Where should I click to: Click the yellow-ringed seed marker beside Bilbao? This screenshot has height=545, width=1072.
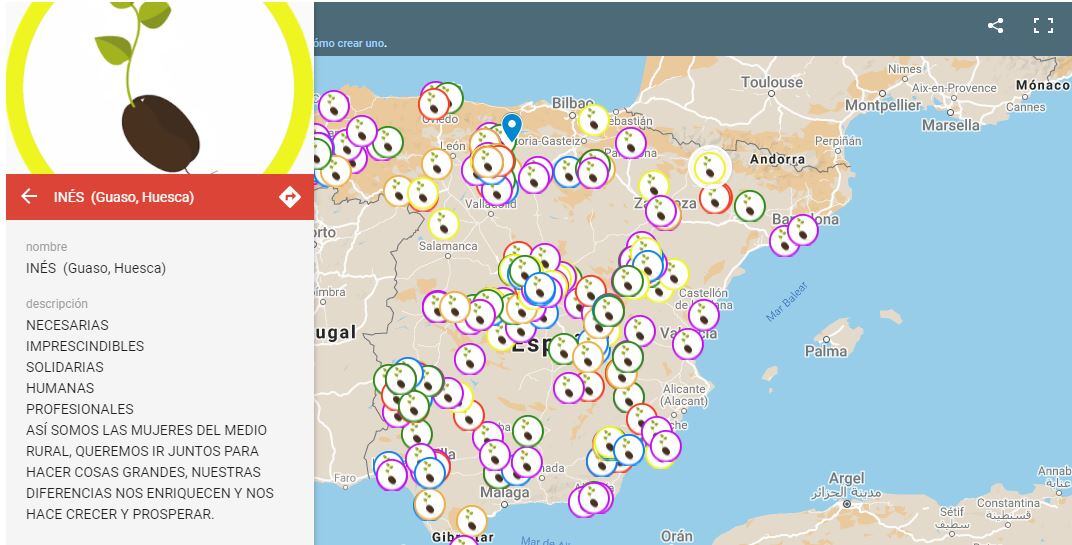(593, 121)
